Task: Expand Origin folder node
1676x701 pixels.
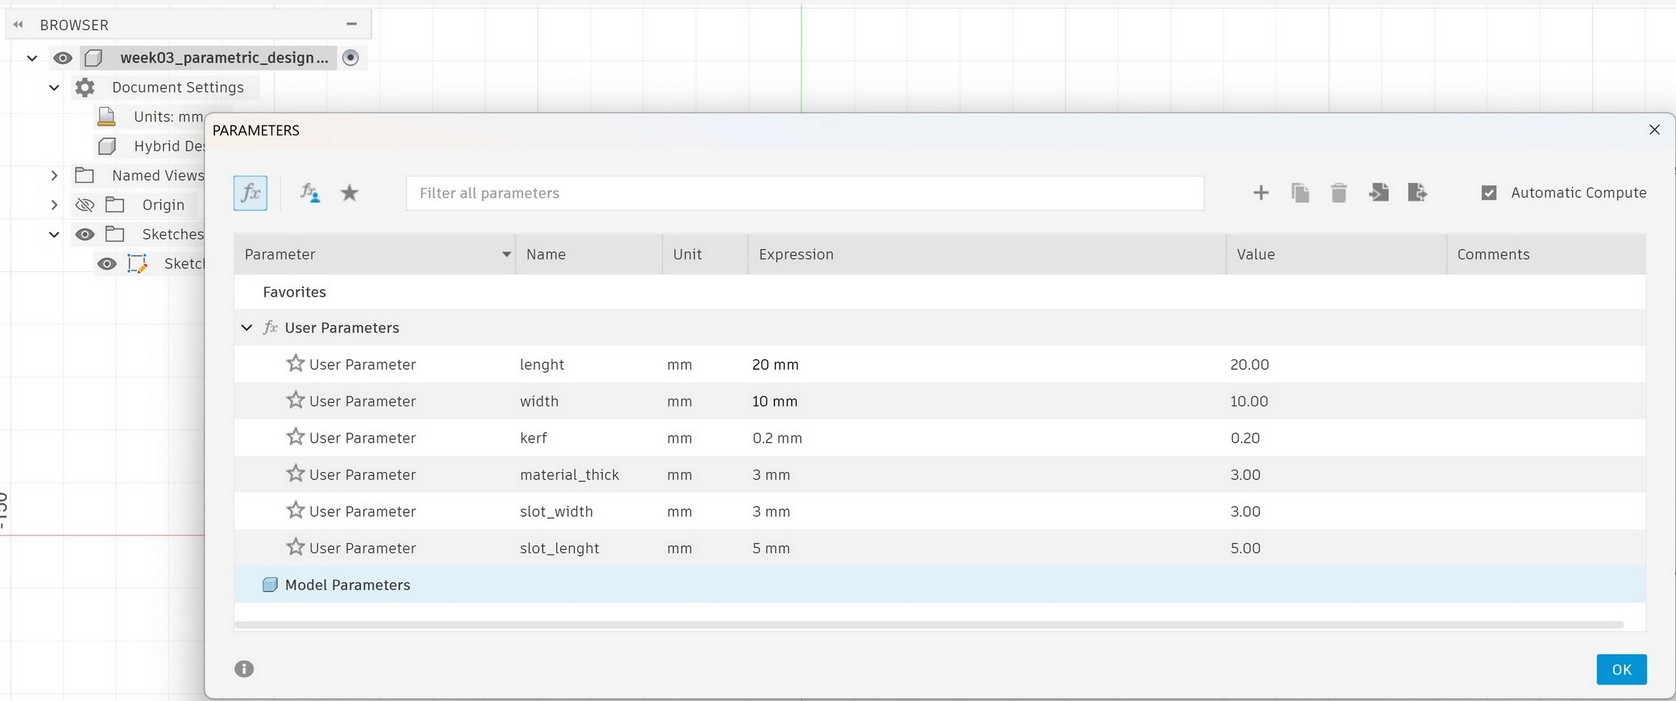Action: pyautogui.click(x=54, y=204)
